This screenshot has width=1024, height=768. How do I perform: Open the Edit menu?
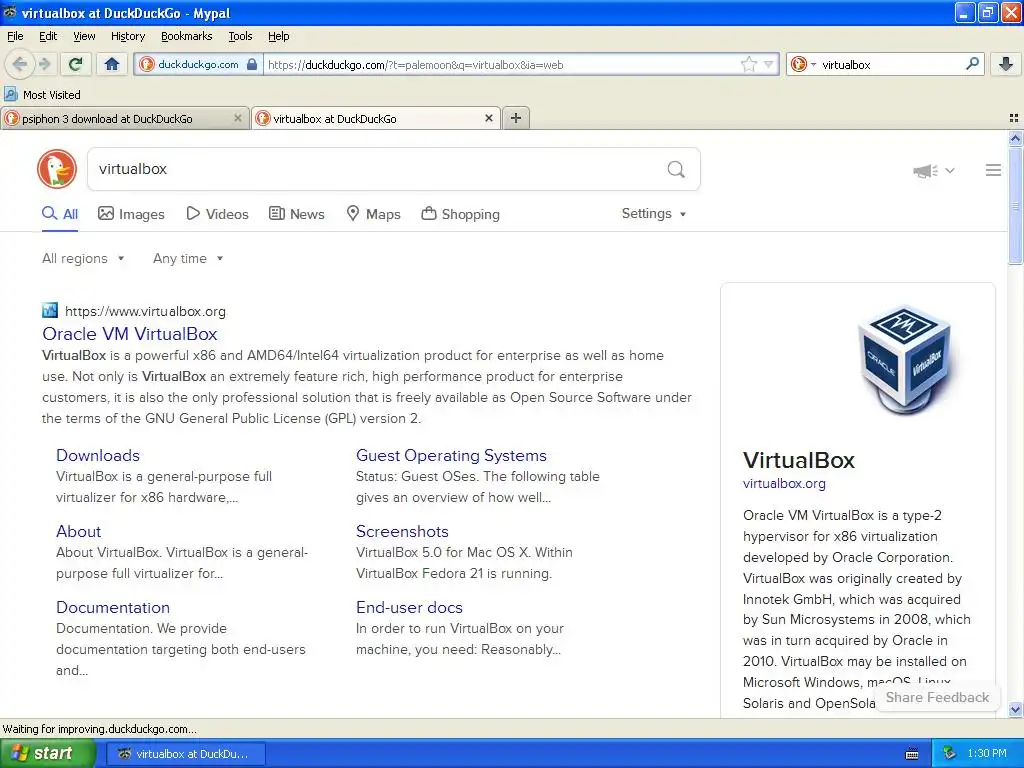48,36
